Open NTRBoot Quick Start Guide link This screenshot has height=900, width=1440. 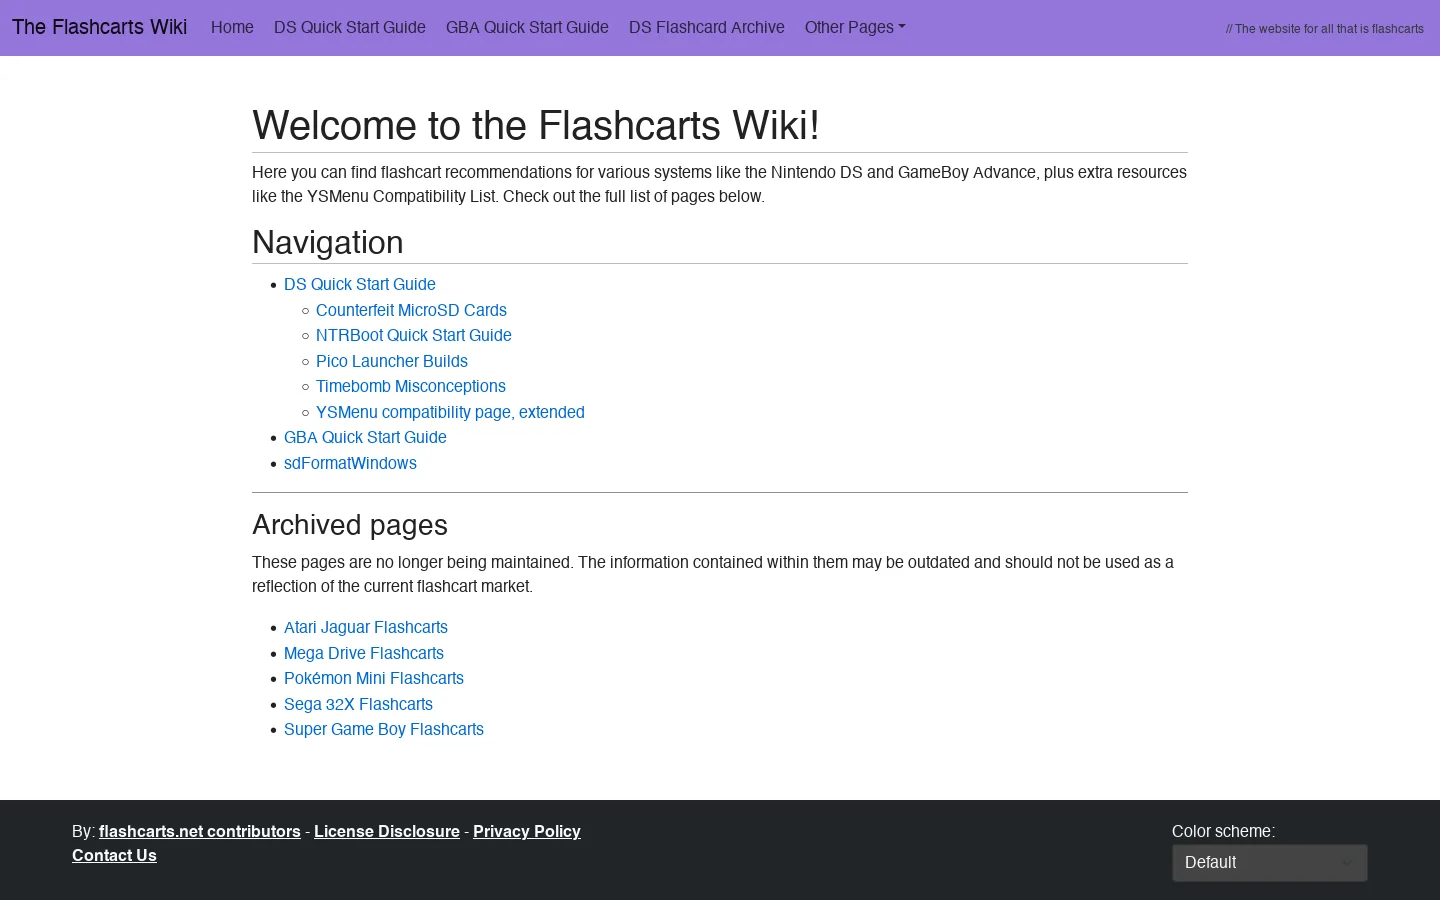click(414, 335)
